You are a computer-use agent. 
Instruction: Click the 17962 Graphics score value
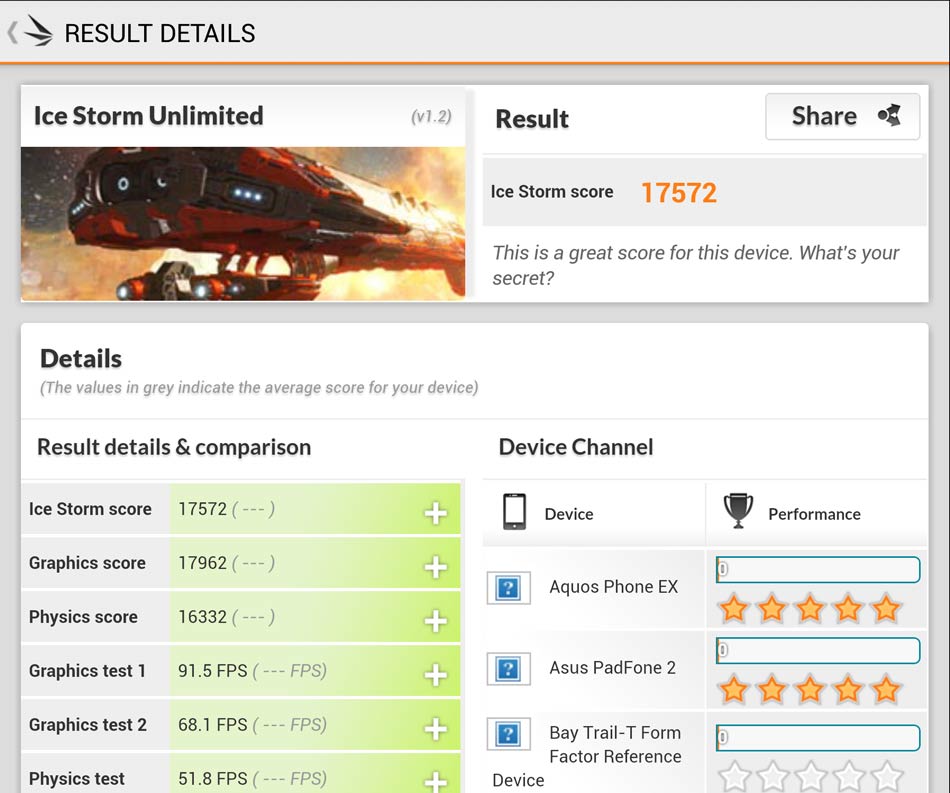pyautogui.click(x=202, y=563)
